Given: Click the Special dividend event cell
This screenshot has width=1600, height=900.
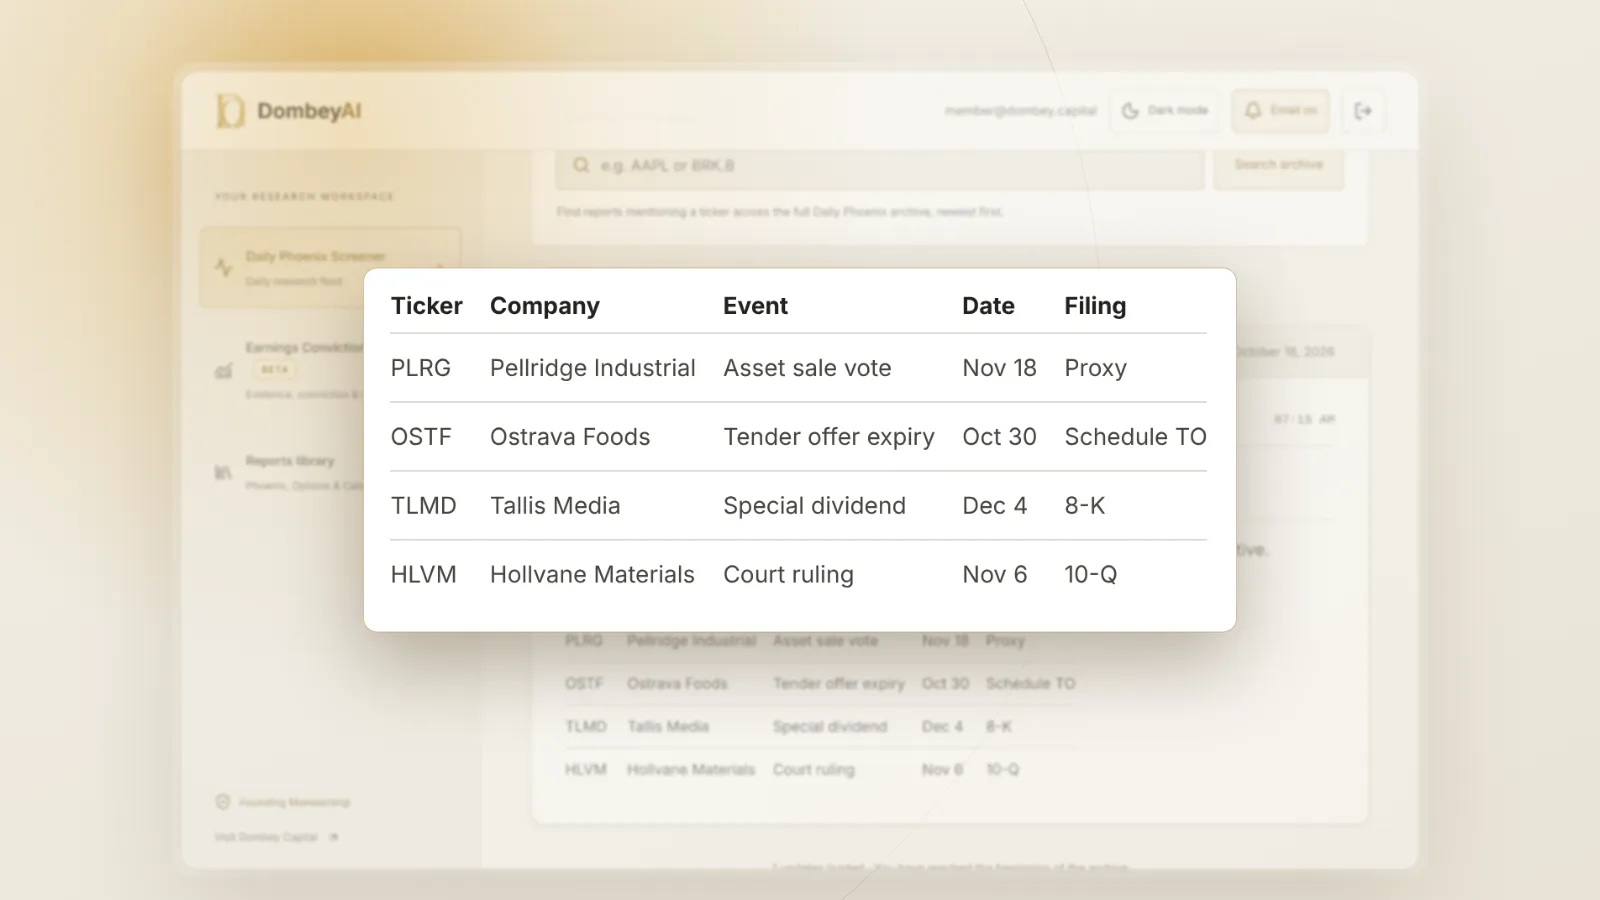Looking at the screenshot, I should pos(815,506).
